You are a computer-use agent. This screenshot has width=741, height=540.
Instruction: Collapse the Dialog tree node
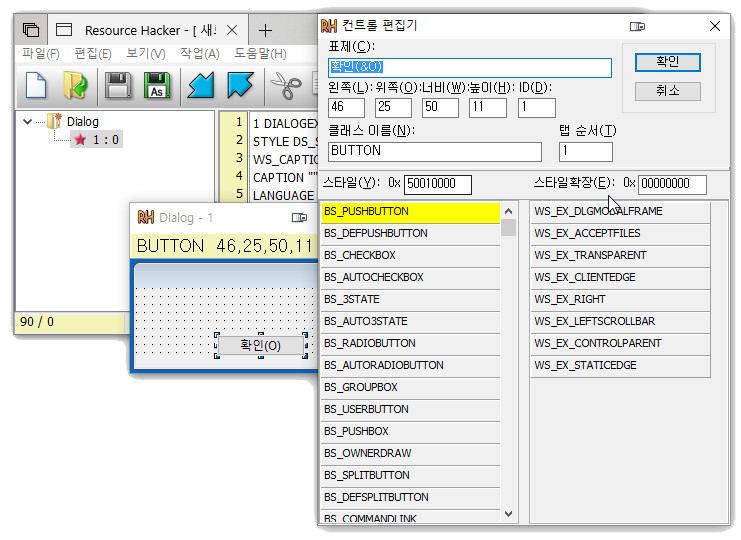click(27, 121)
